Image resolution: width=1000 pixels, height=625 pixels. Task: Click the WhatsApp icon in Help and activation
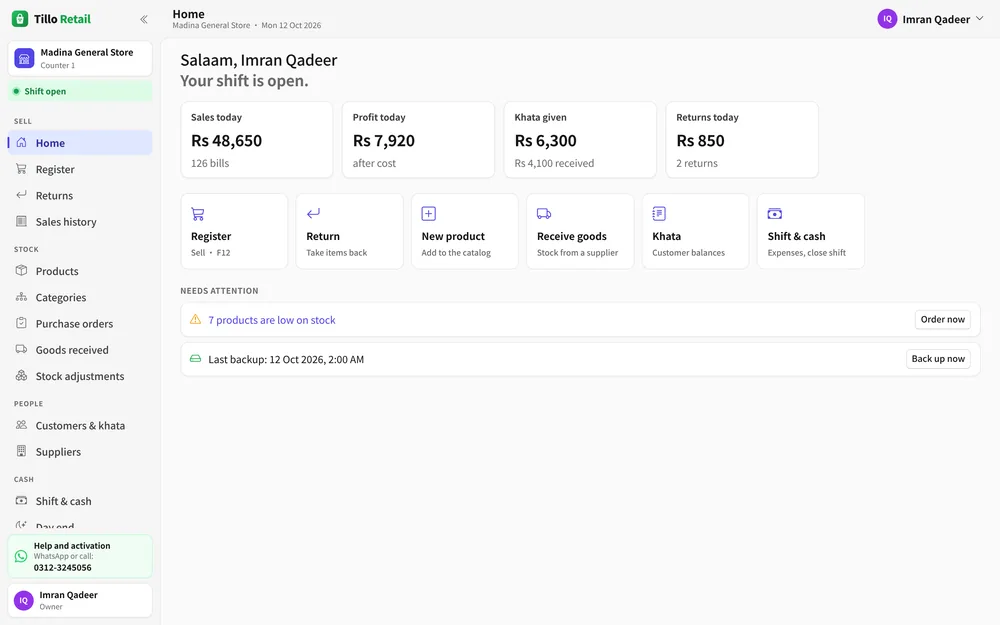(21, 556)
